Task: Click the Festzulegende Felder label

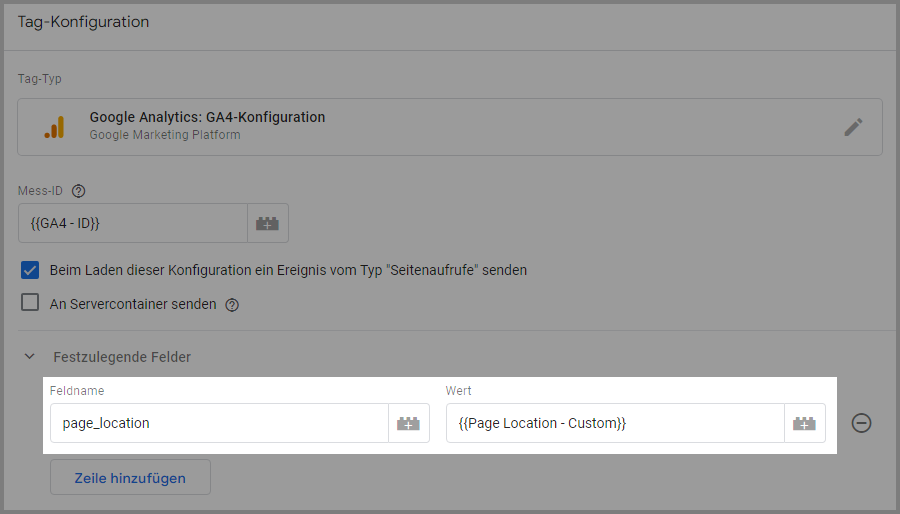Action: 122,357
